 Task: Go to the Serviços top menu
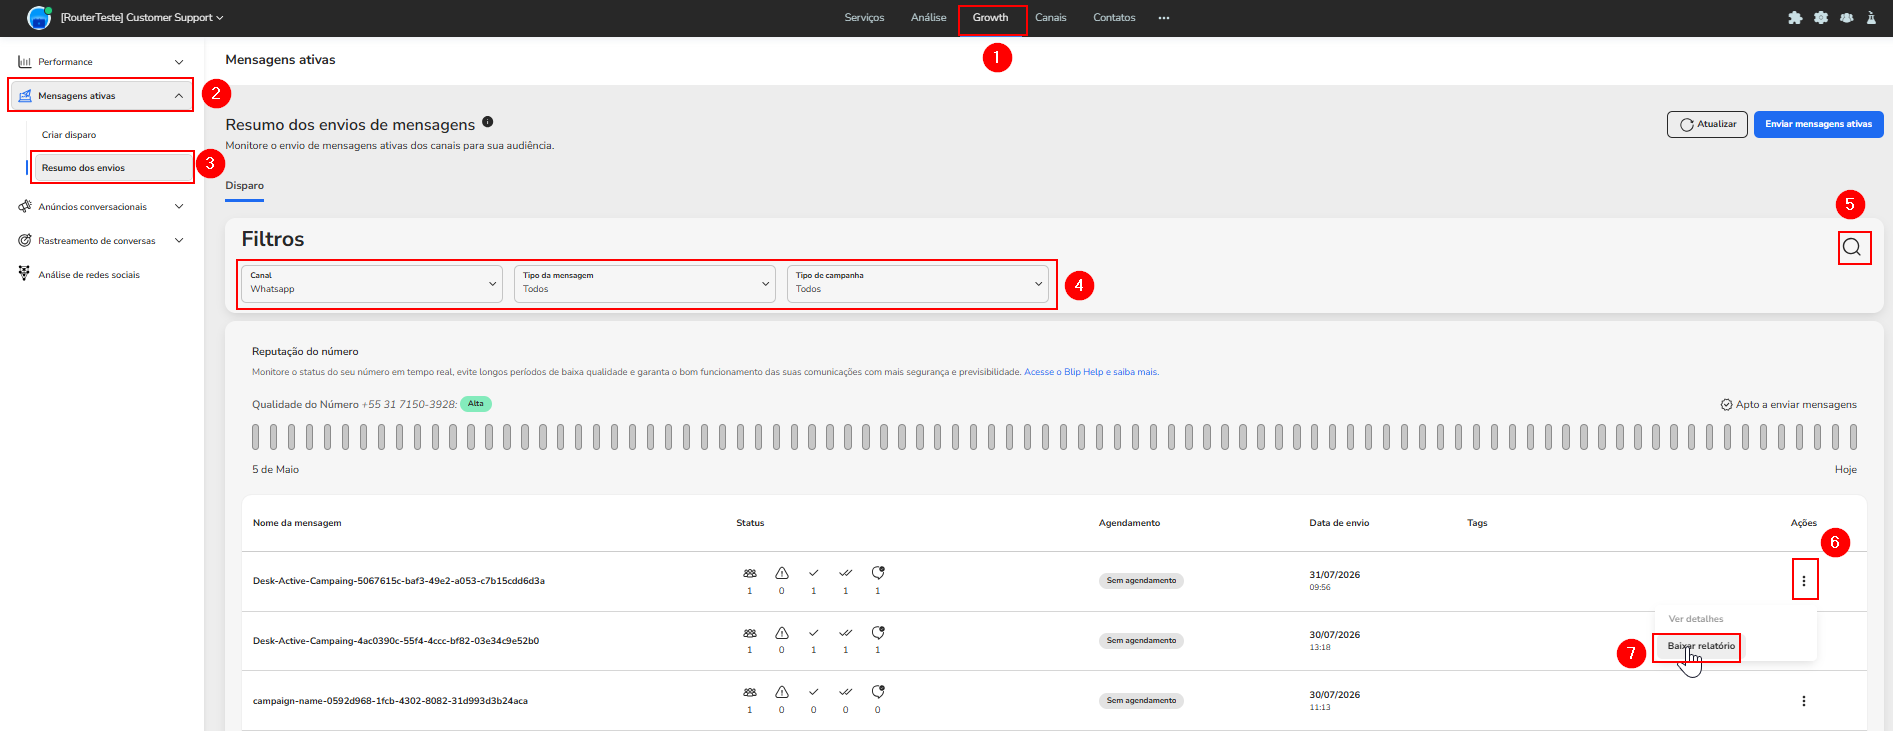864,18
